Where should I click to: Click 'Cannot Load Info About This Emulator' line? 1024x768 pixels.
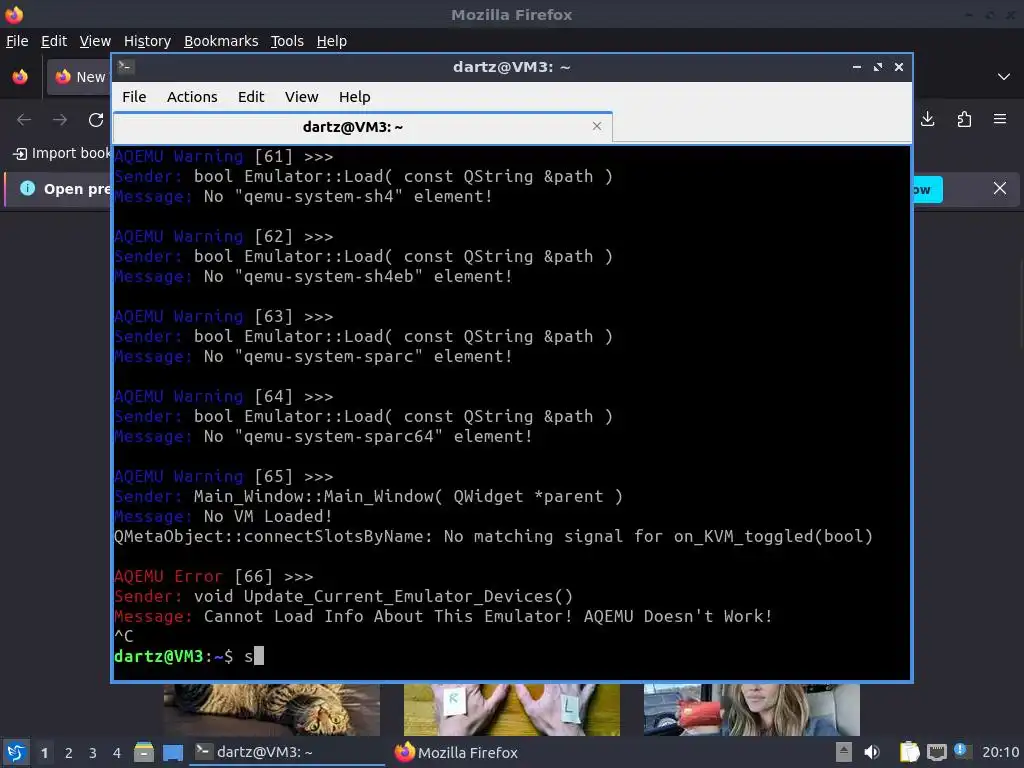(x=443, y=616)
